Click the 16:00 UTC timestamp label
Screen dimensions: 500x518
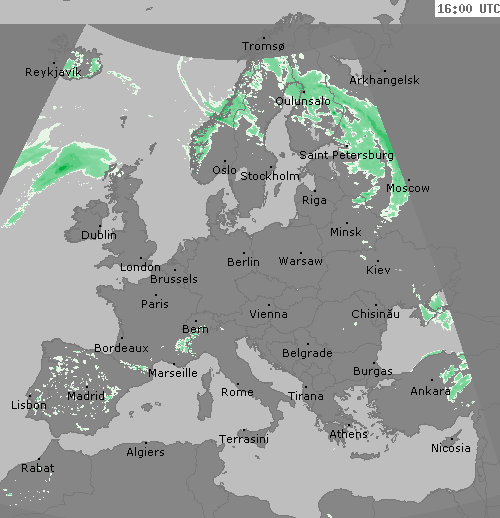(x=468, y=8)
